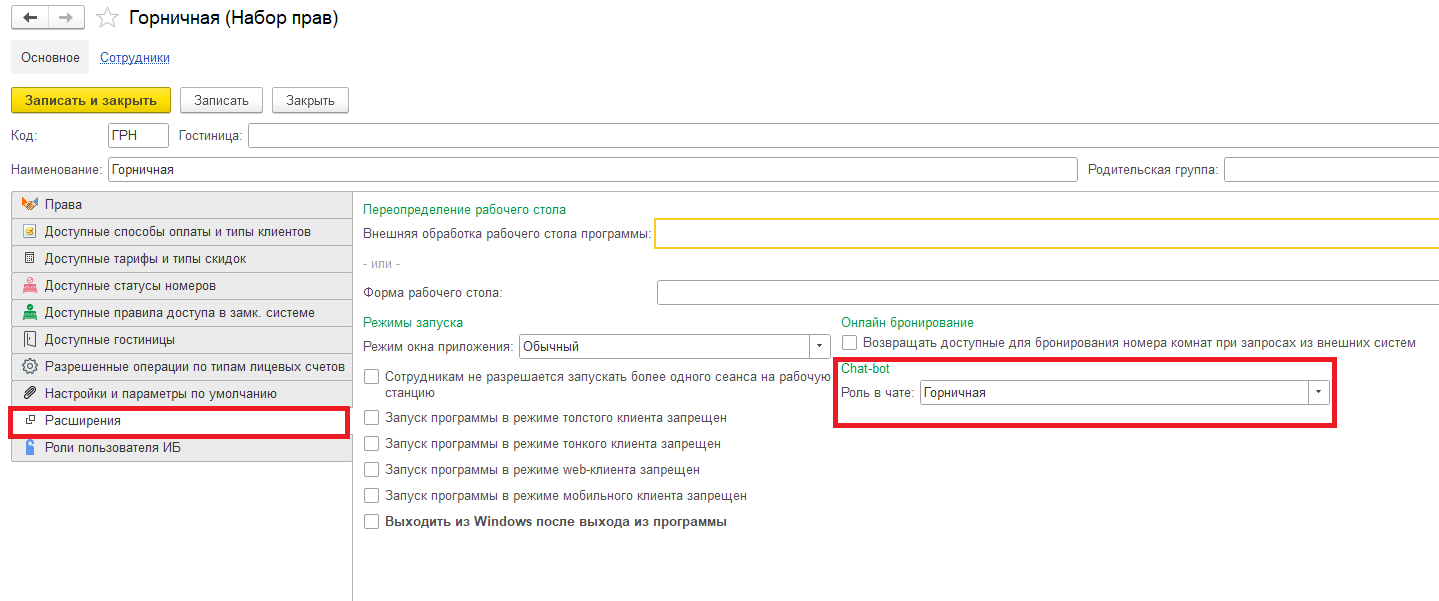Click the icon beside Доступные правила доступа
The image size is (1439, 601).
click(x=29, y=312)
